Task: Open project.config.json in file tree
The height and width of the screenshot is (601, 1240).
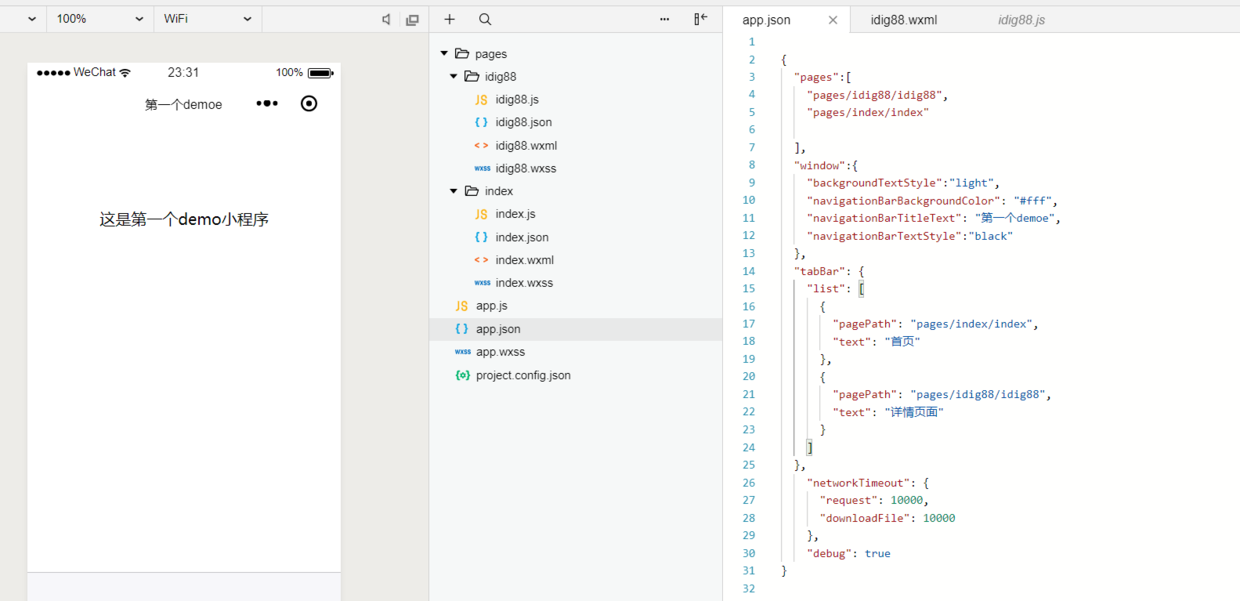Action: pyautogui.click(x=523, y=375)
